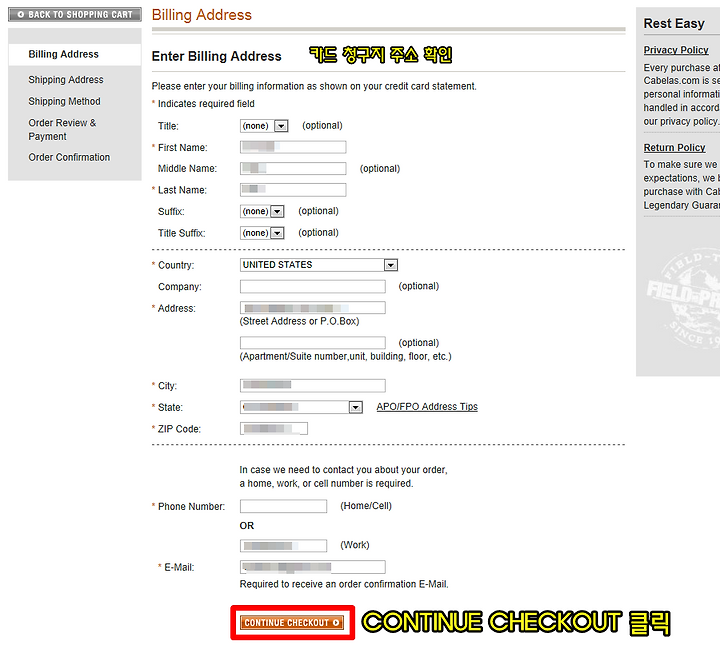The width and height of the screenshot is (720, 649).
Task: Open Shipping Address step in sidebar
Action: [66, 79]
